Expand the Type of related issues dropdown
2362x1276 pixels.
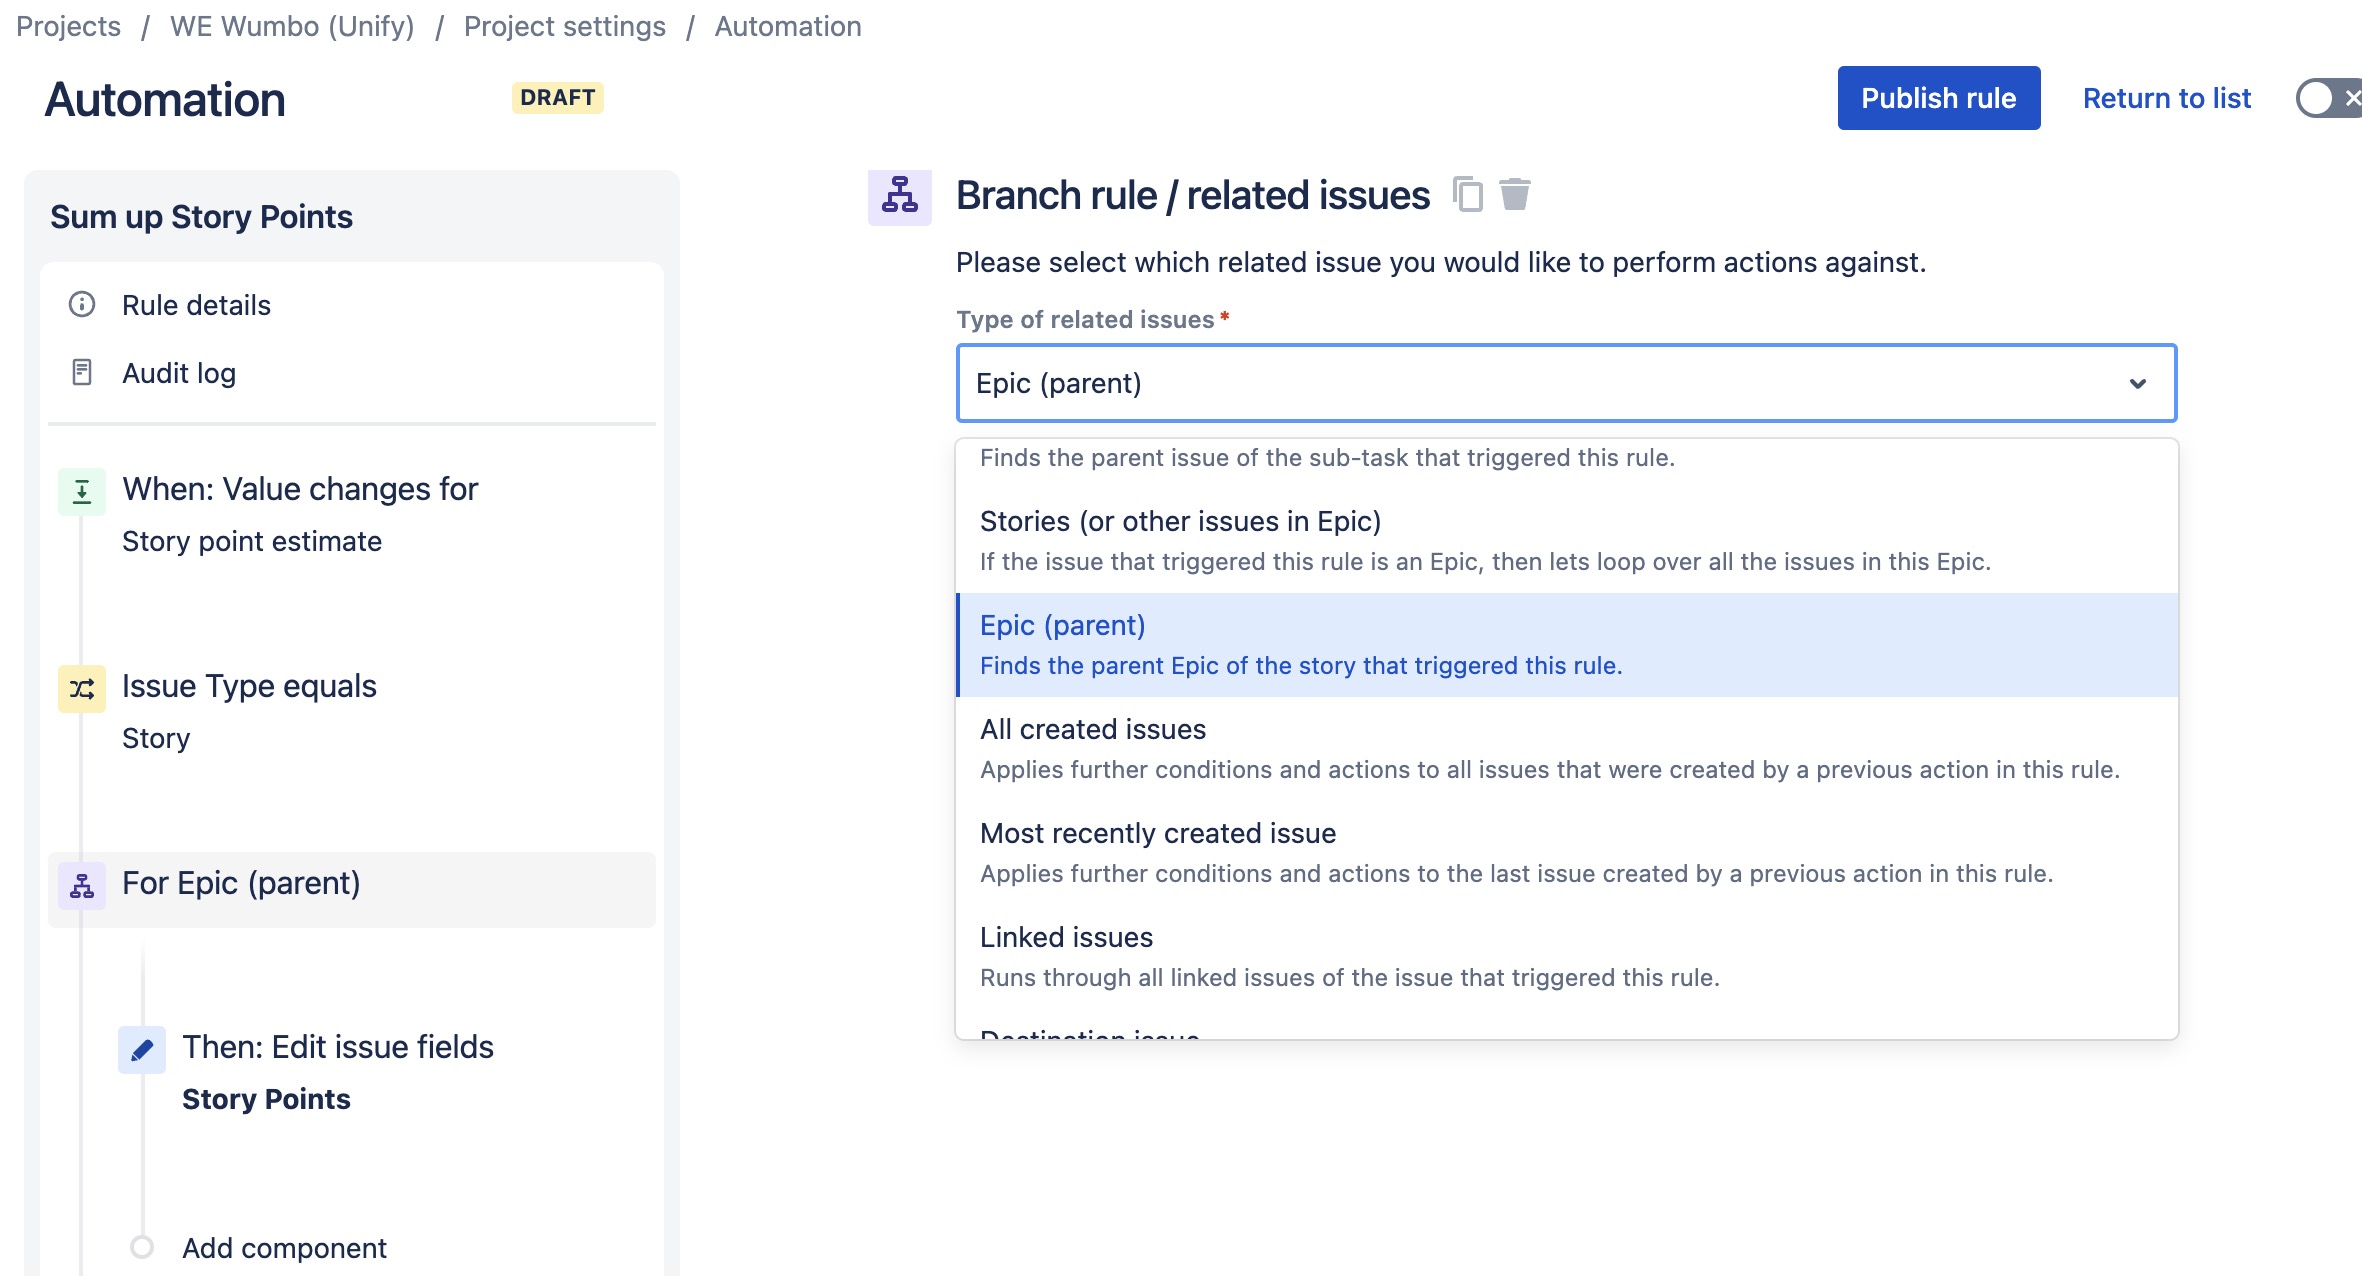(x=1540, y=383)
